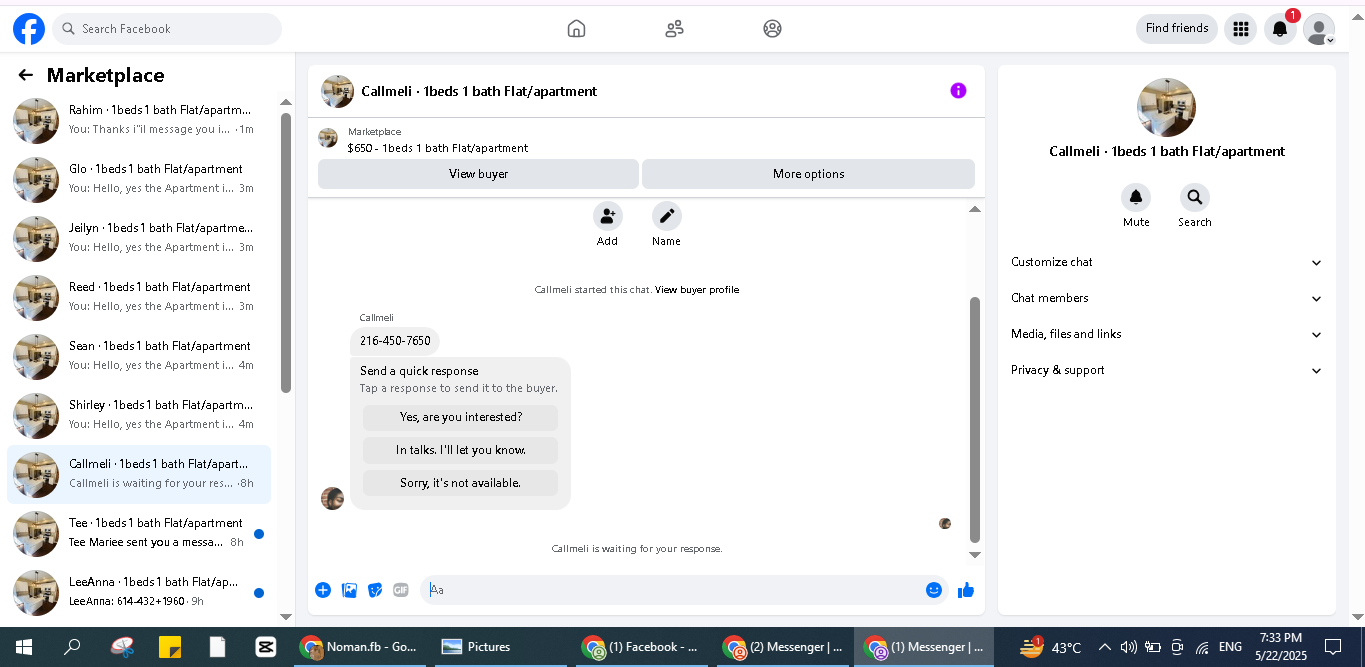The image size is (1365, 667).
Task: Click Callmeli profile picture in right panel
Action: coord(1166,107)
